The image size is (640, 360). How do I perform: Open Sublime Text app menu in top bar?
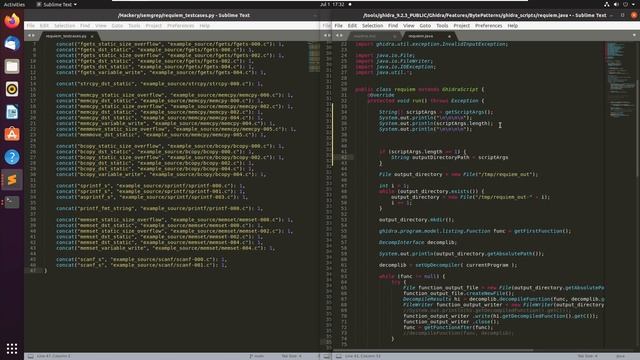[56, 4]
